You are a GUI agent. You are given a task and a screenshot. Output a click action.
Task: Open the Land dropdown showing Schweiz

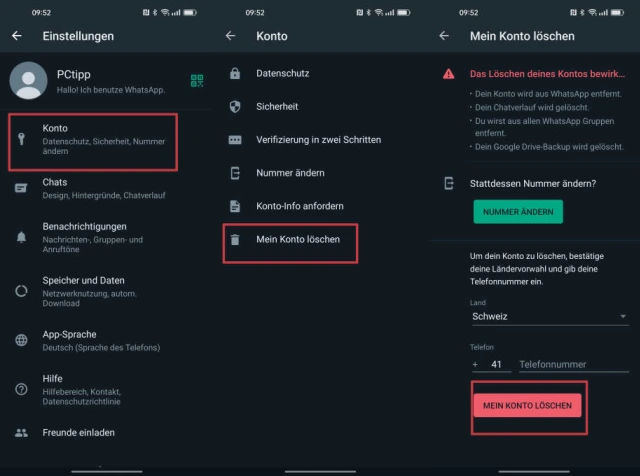pos(549,317)
